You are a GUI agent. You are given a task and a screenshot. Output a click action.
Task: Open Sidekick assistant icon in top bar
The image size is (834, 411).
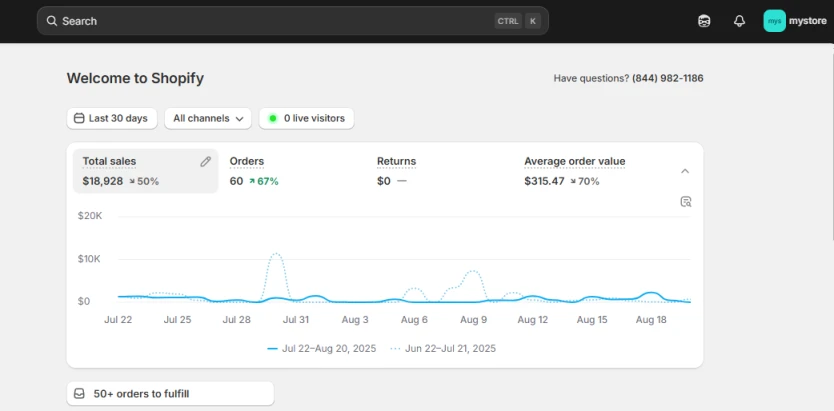[704, 21]
